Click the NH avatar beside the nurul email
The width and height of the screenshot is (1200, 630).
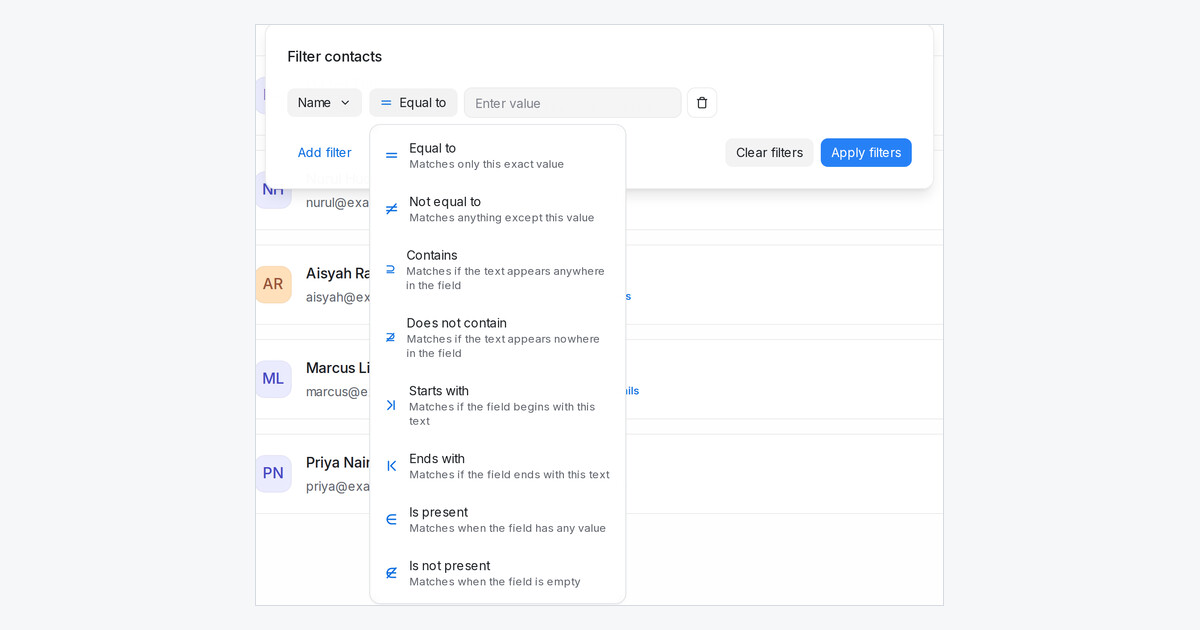pos(273,189)
